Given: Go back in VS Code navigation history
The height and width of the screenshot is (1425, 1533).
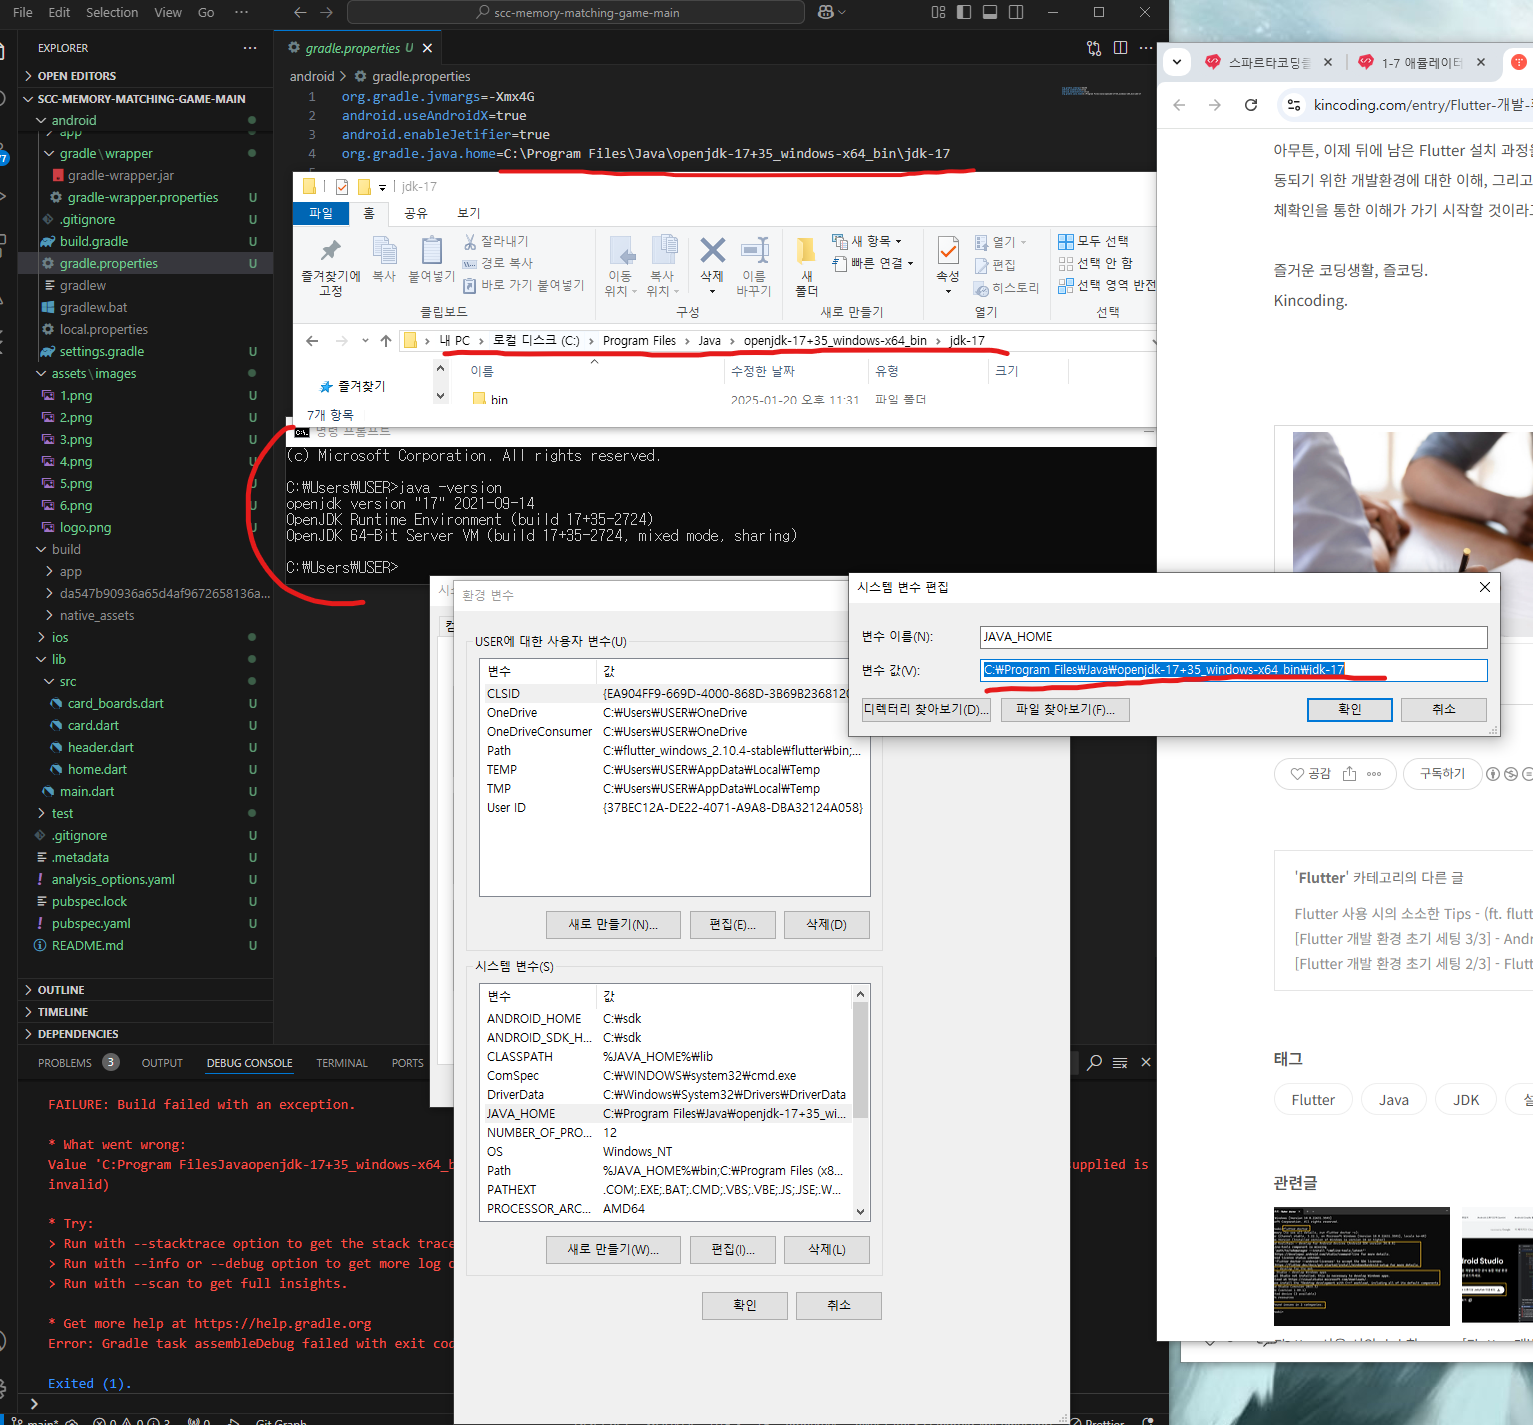Looking at the screenshot, I should (300, 12).
